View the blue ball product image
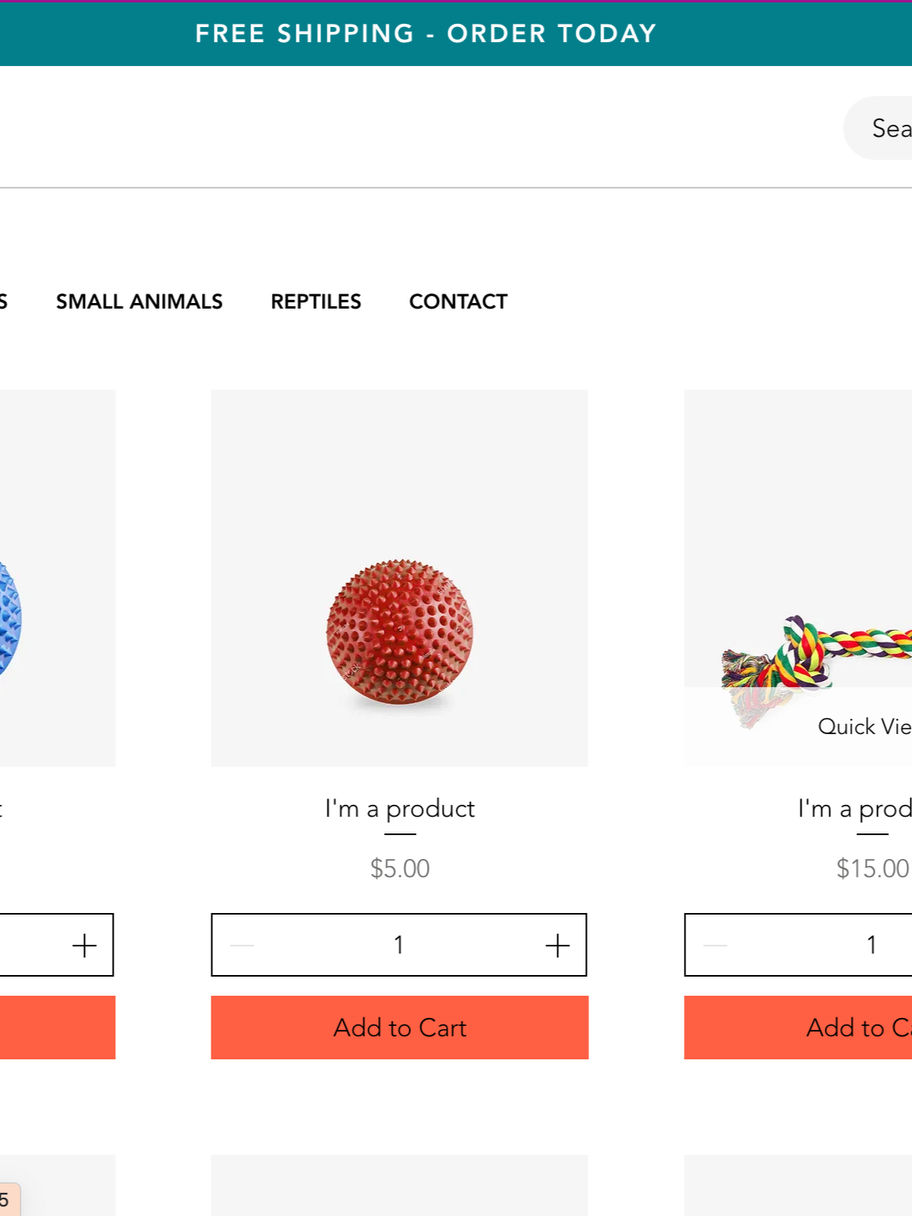Image resolution: width=912 pixels, height=1216 pixels. click(x=30, y=620)
